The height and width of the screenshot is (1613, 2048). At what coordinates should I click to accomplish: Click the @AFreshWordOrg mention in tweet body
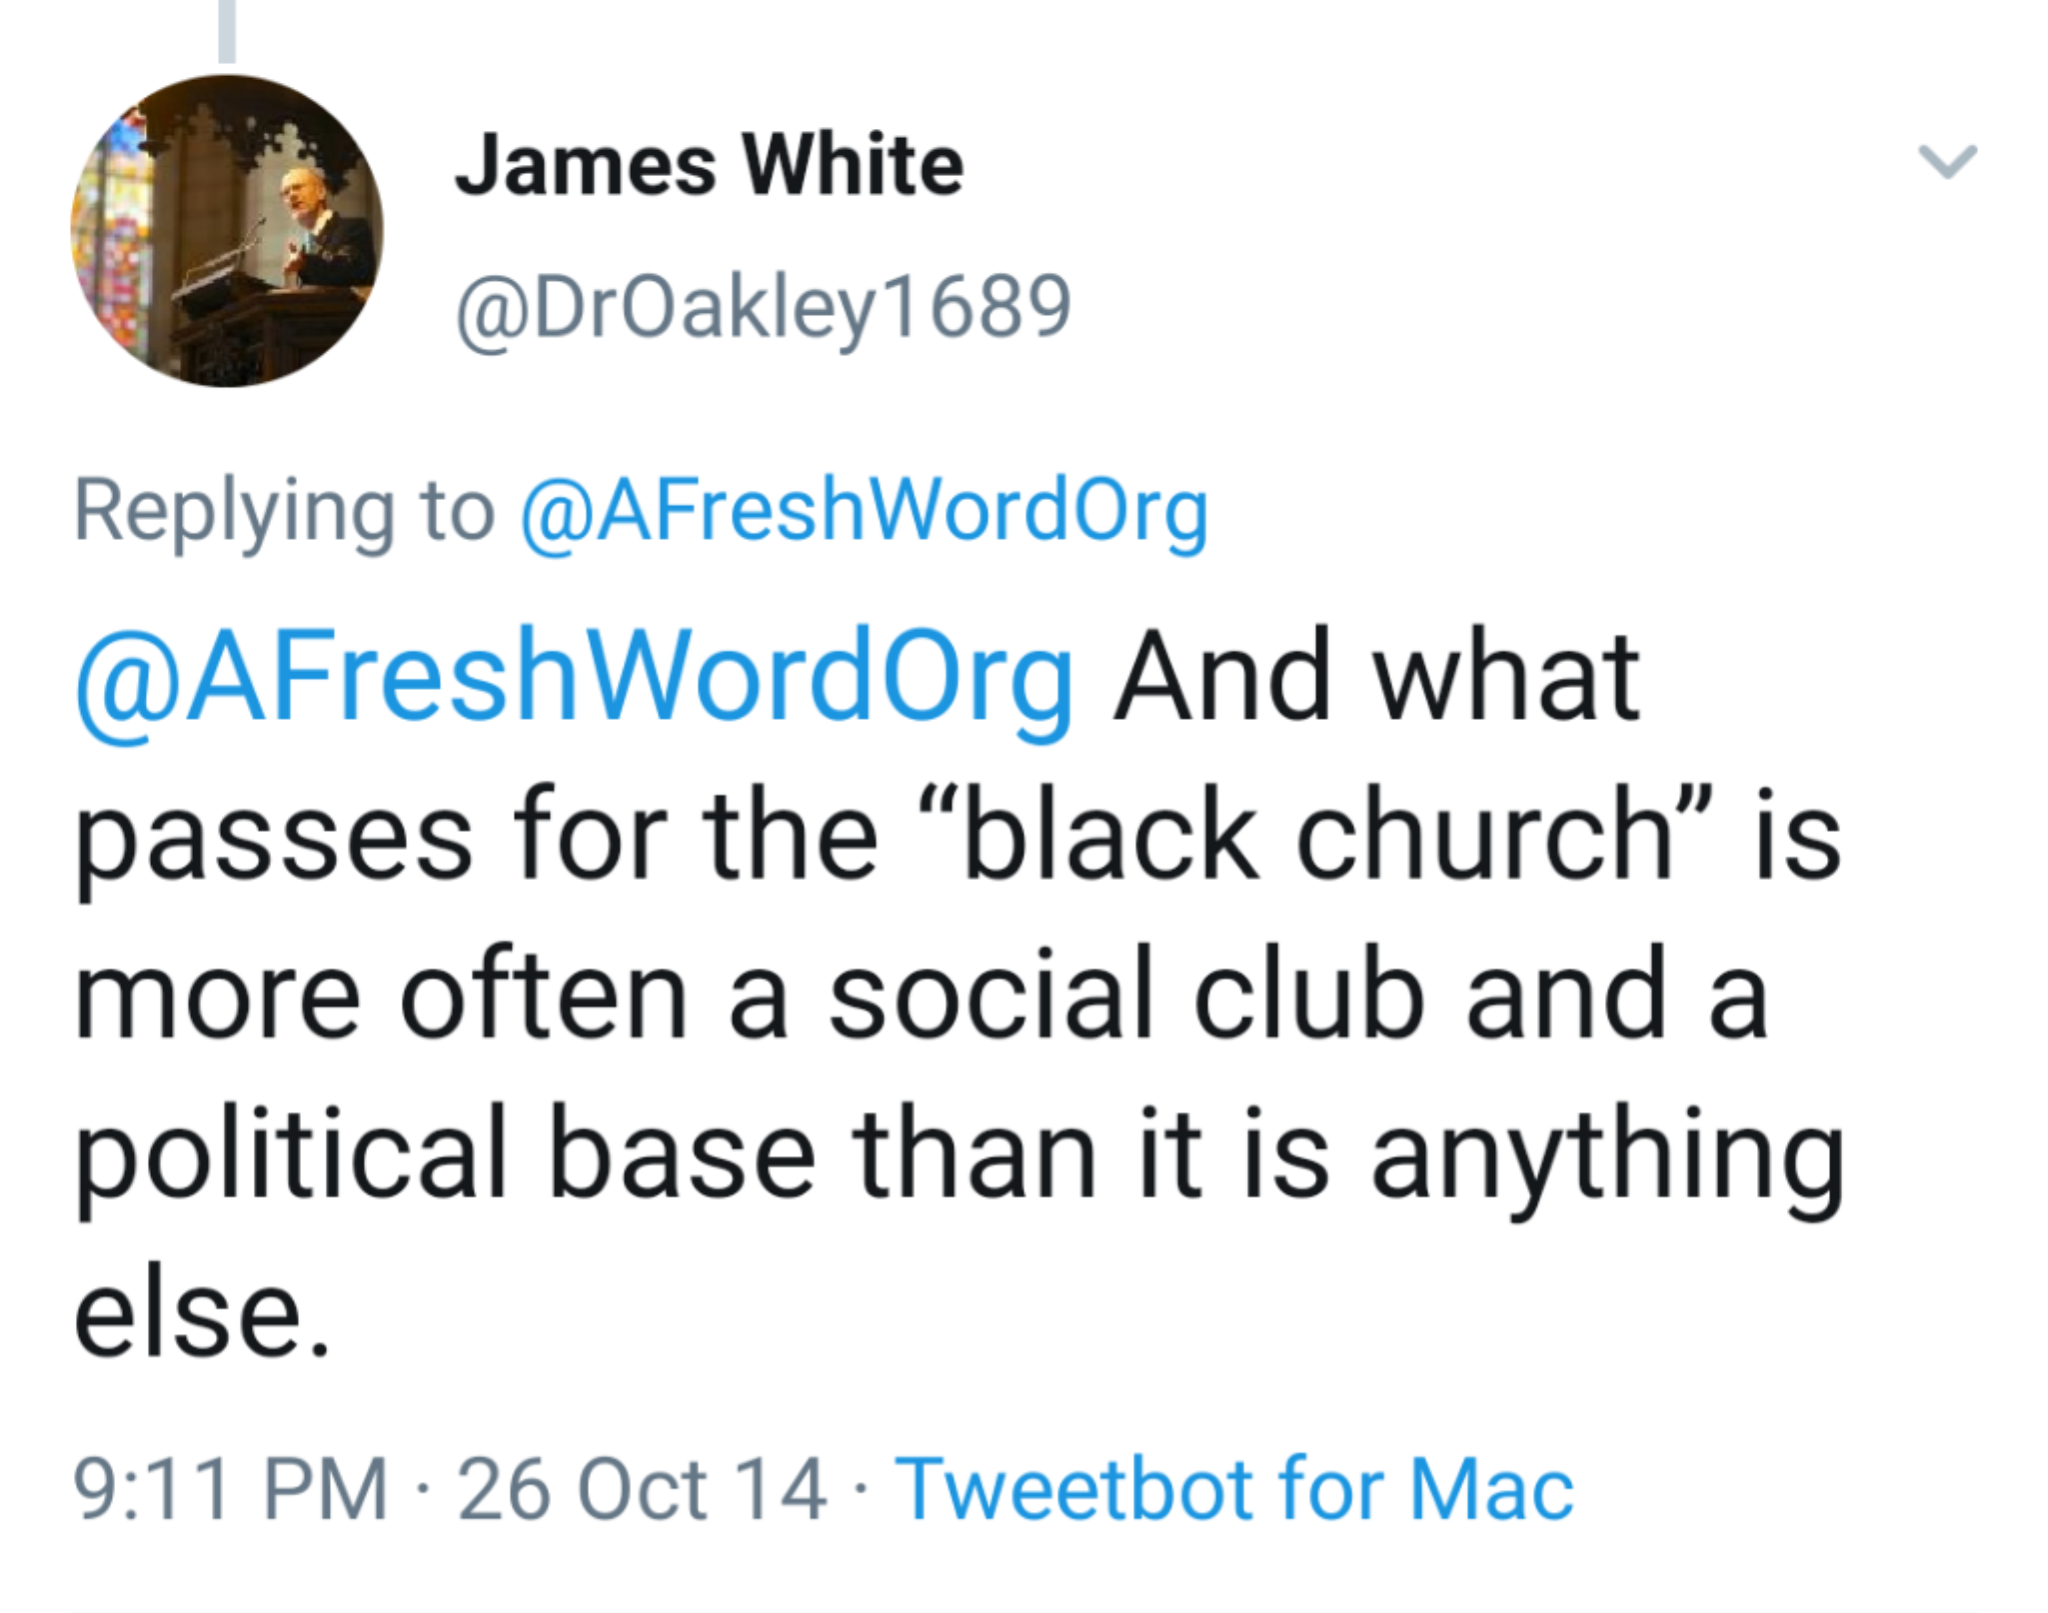pyautogui.click(x=575, y=676)
